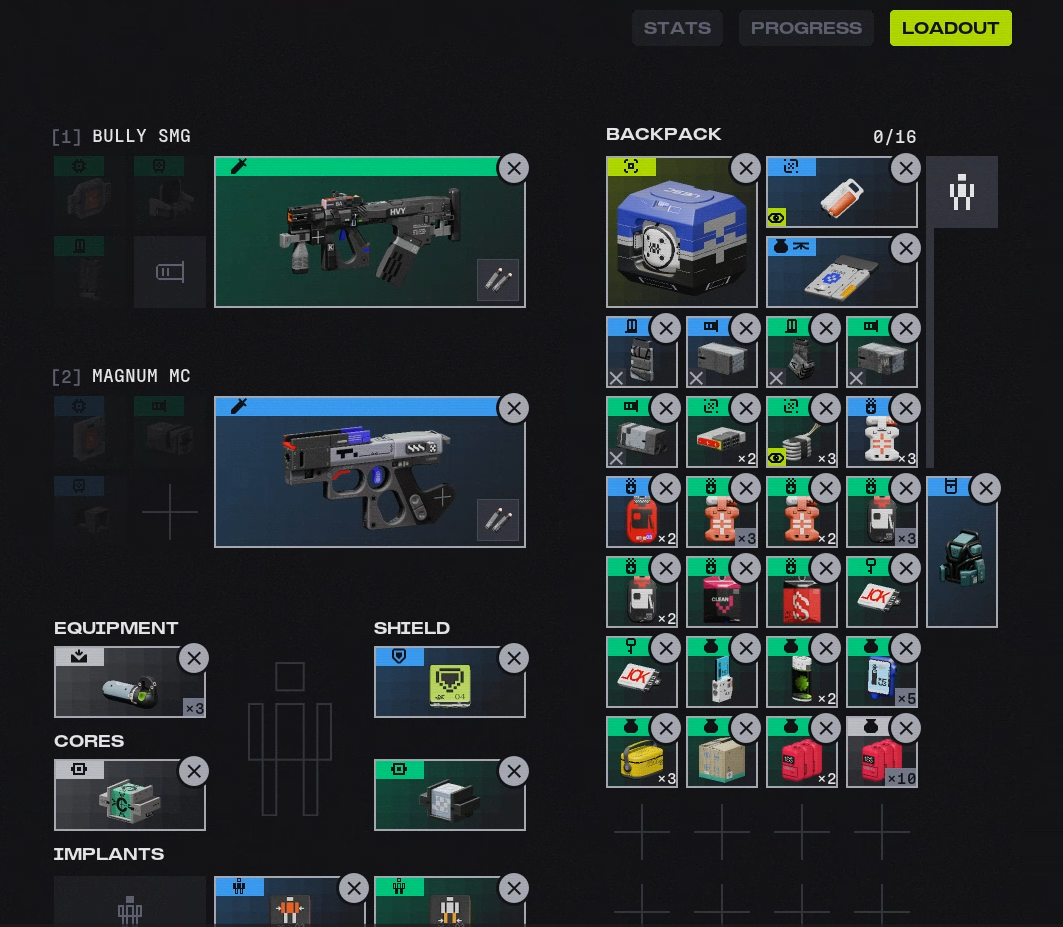Click the backpack vertical scrollbar
1063x927 pixels.
[x=930, y=350]
